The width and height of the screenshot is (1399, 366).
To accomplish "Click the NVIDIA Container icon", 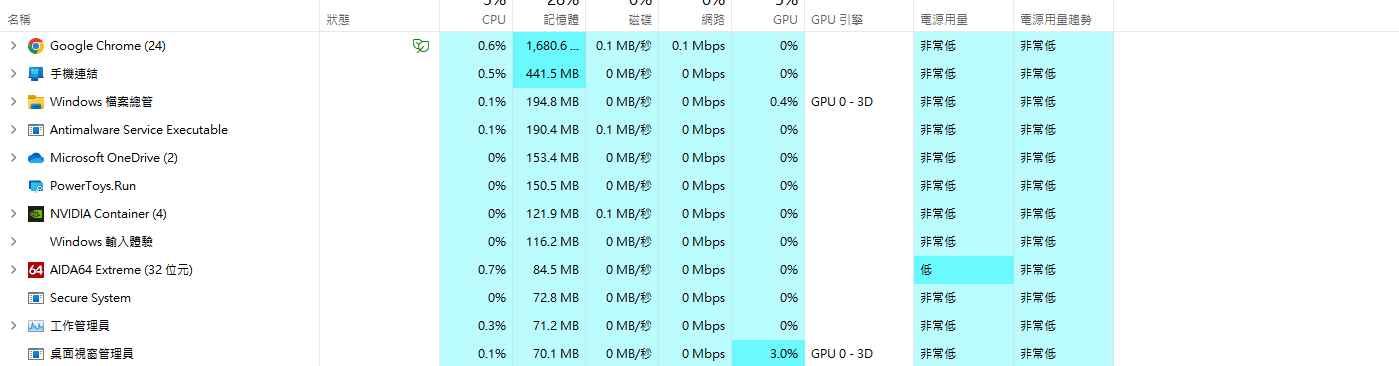I will pos(36,214).
